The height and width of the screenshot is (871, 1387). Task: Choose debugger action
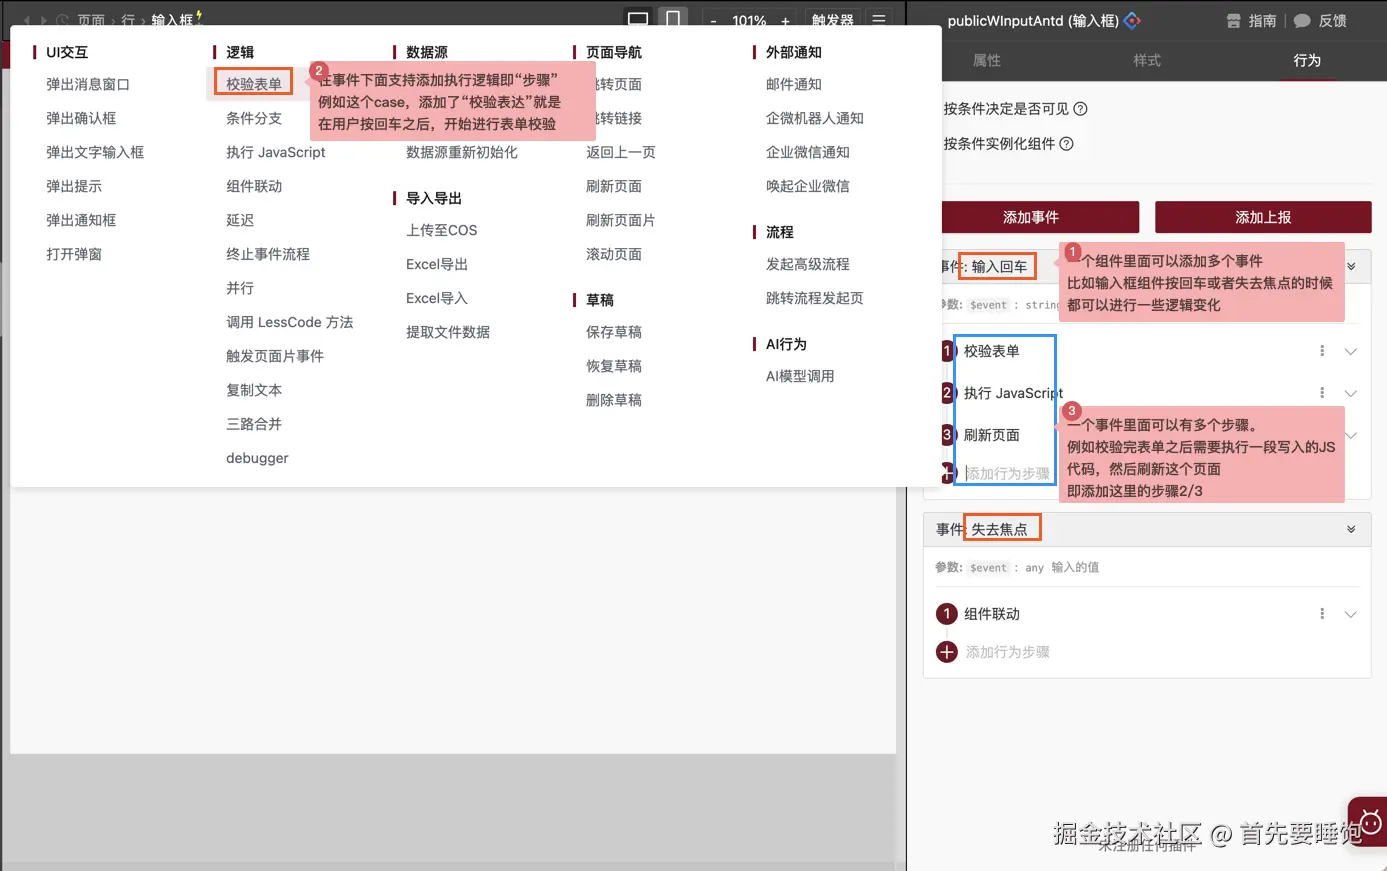coord(257,458)
